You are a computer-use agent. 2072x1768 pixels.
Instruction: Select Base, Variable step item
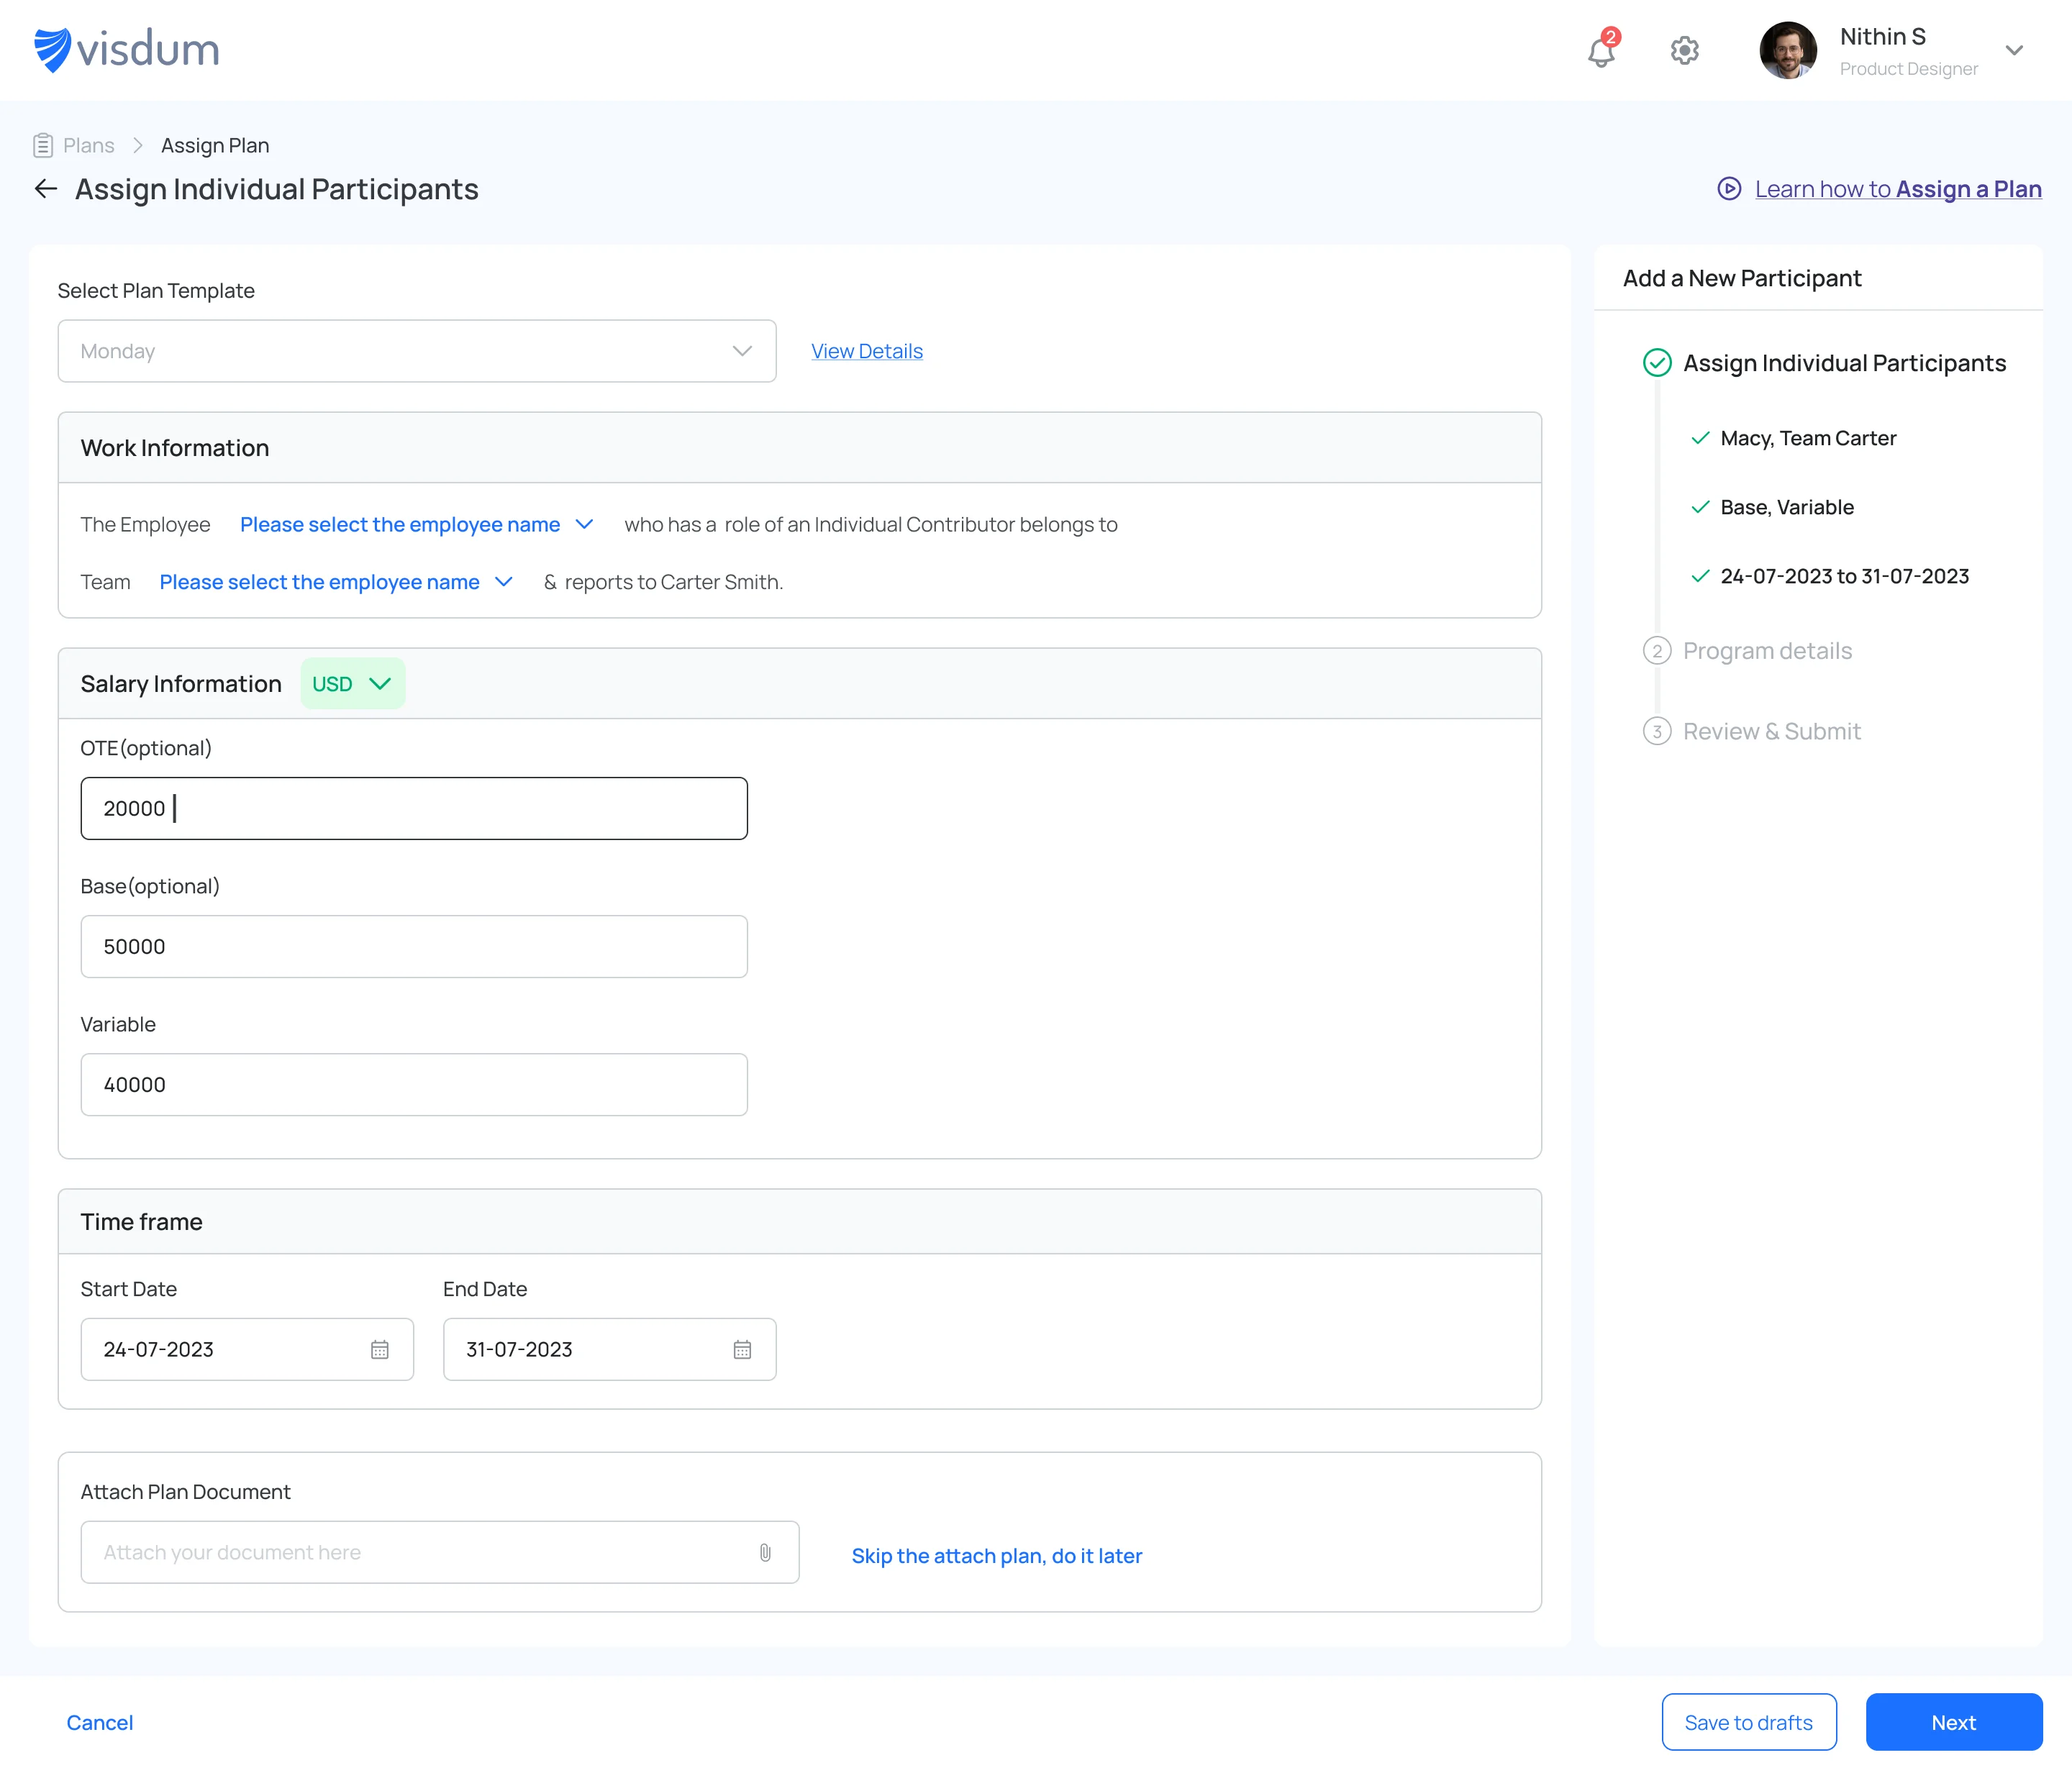click(x=1787, y=507)
